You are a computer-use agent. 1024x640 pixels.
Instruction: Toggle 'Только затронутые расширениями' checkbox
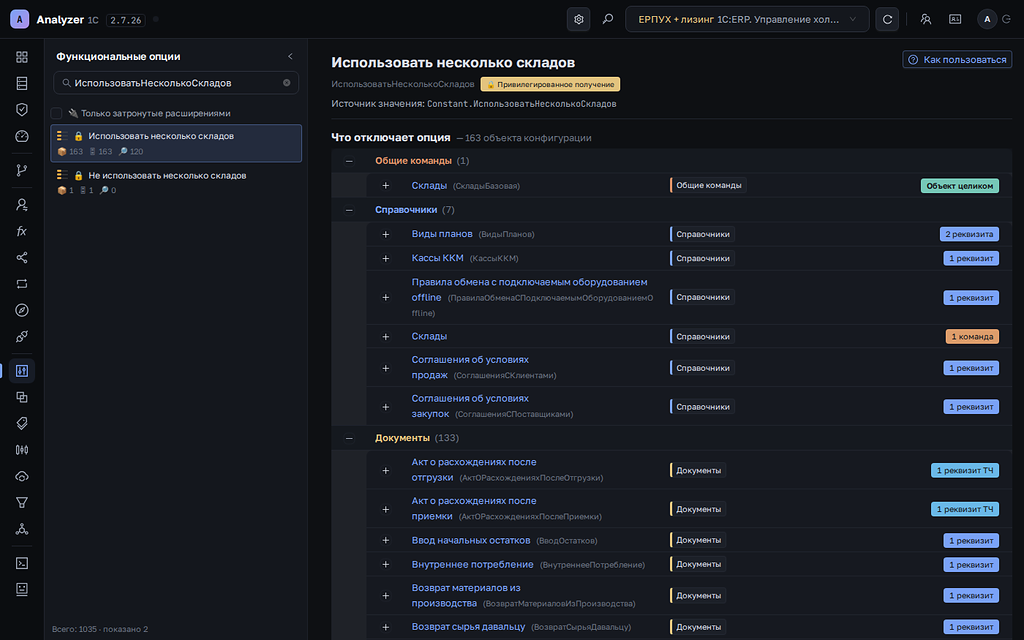57,113
